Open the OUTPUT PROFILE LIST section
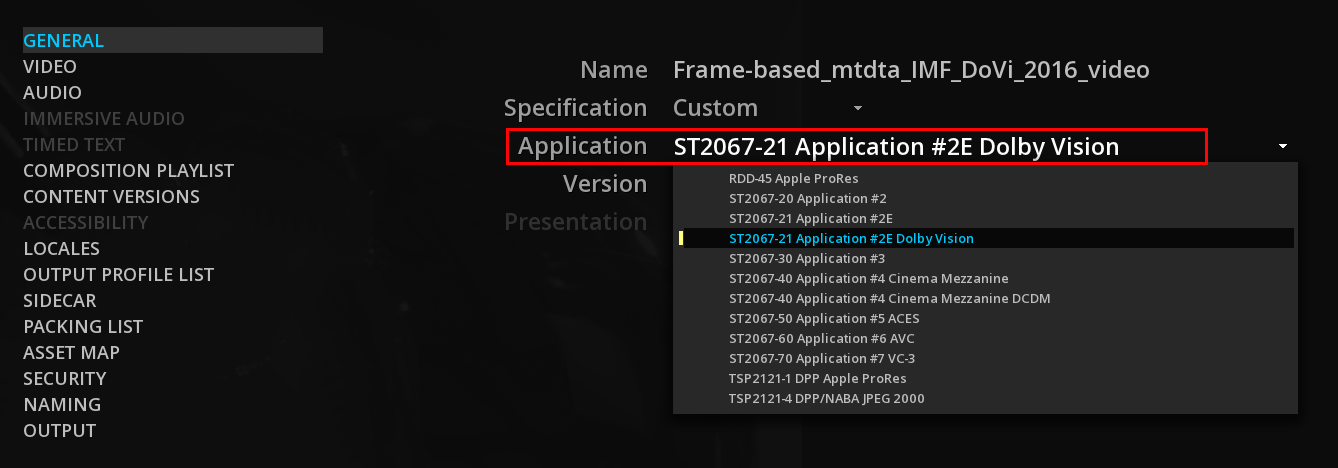Screen dimensions: 1338x468 coord(118,275)
